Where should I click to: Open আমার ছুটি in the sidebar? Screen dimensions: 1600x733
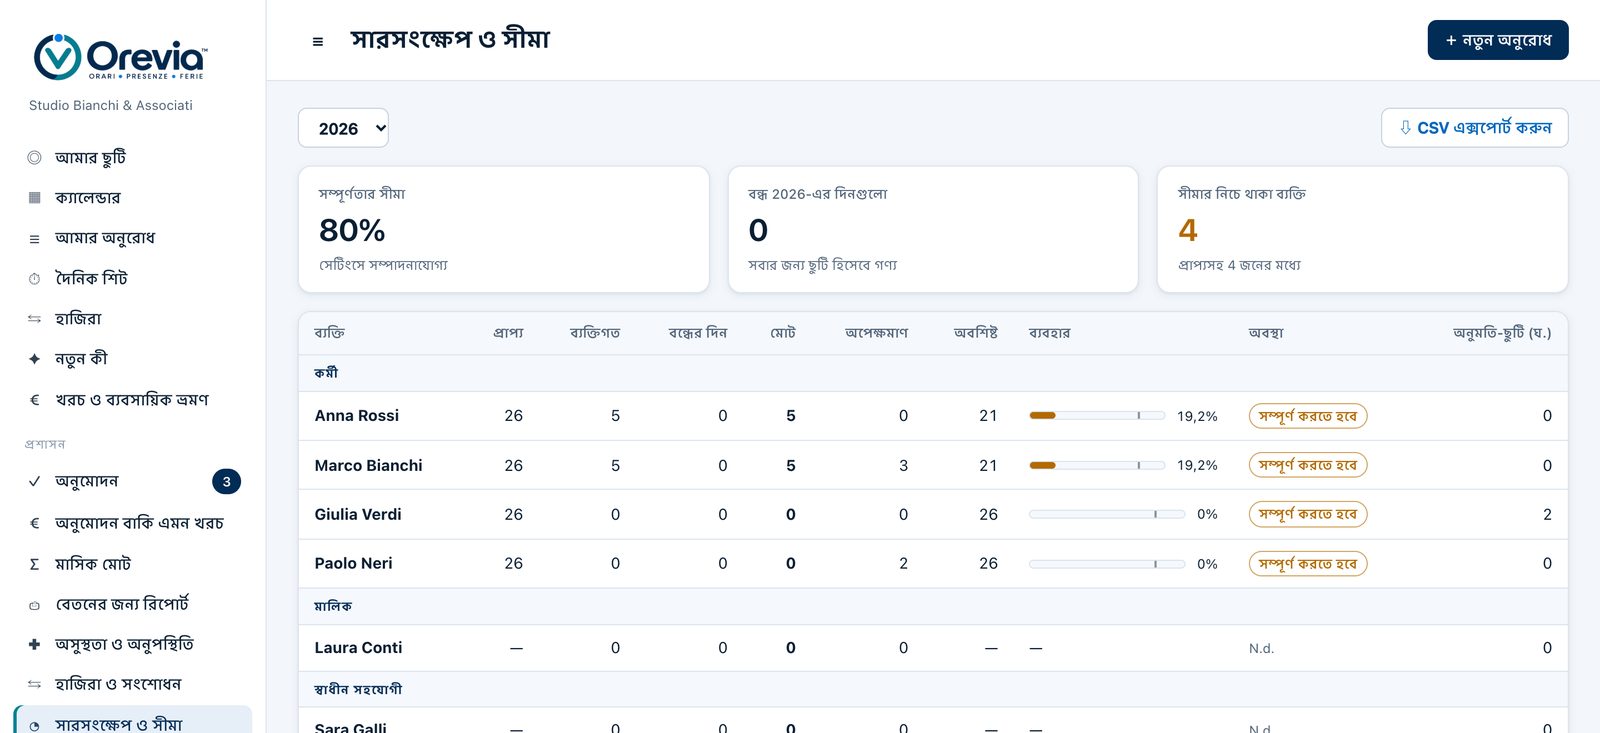click(x=133, y=158)
